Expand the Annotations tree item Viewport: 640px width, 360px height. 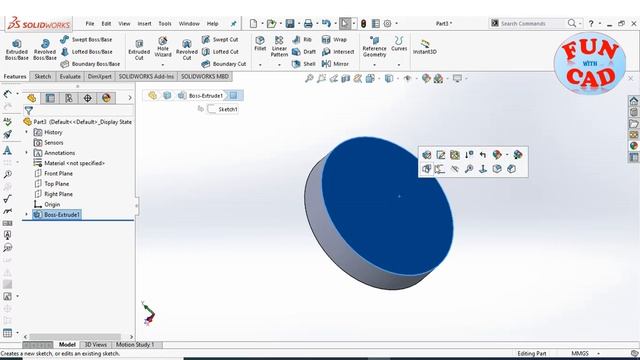pyautogui.click(x=27, y=152)
